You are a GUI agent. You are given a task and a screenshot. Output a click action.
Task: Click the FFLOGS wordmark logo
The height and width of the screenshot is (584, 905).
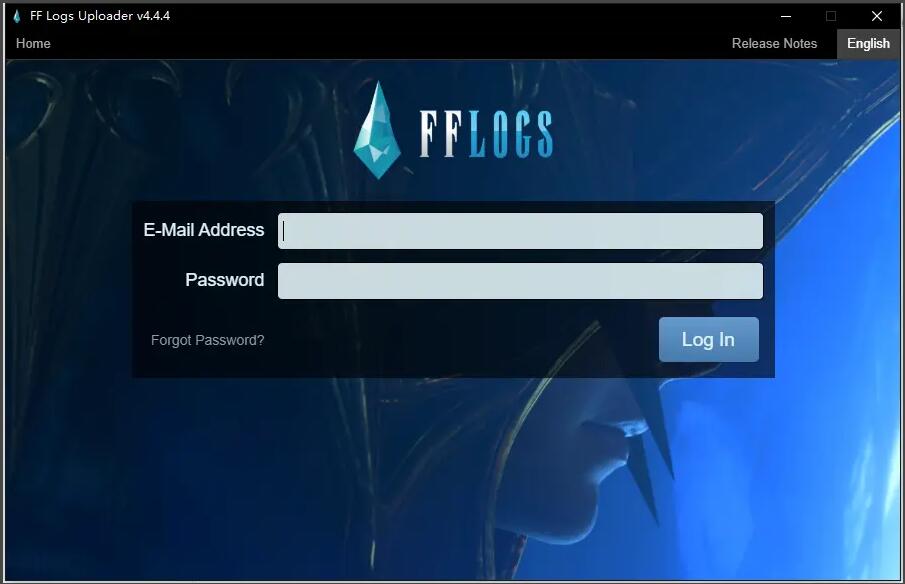486,134
